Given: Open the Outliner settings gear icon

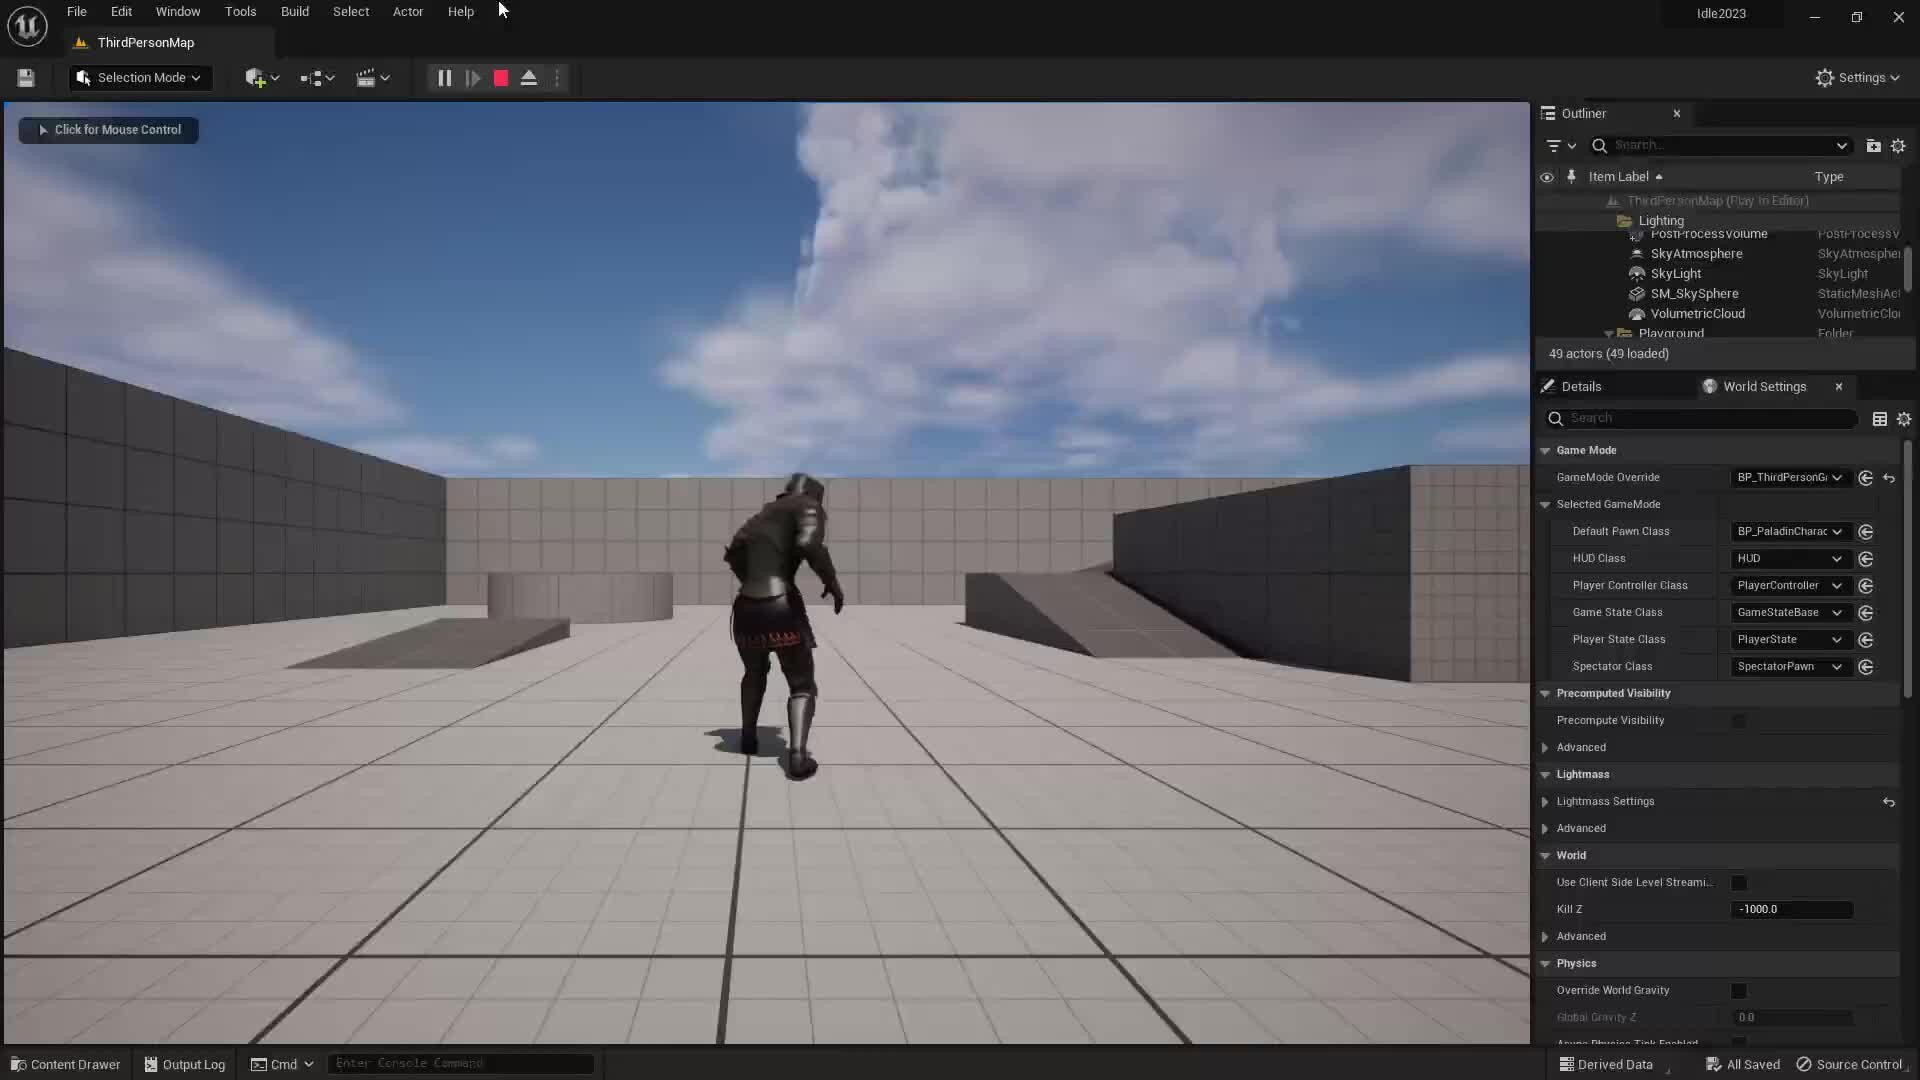Looking at the screenshot, I should pyautogui.click(x=1899, y=146).
